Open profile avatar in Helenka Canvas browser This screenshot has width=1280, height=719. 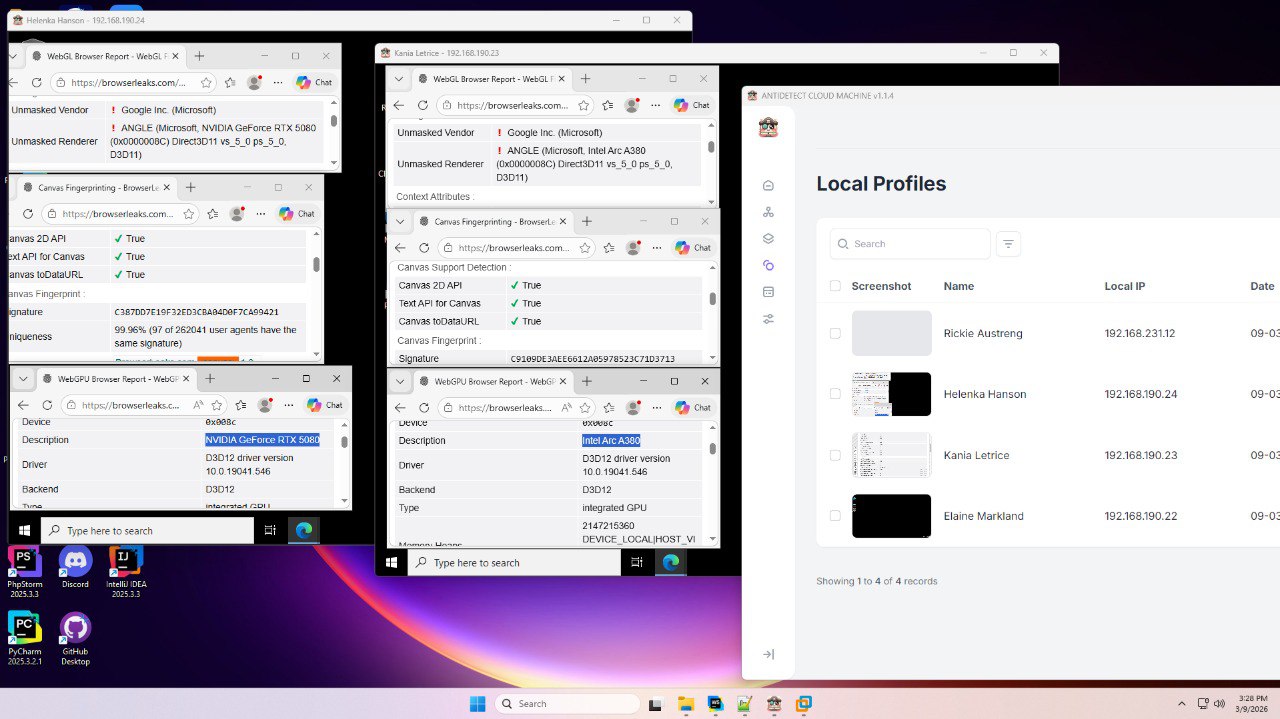[237, 214]
